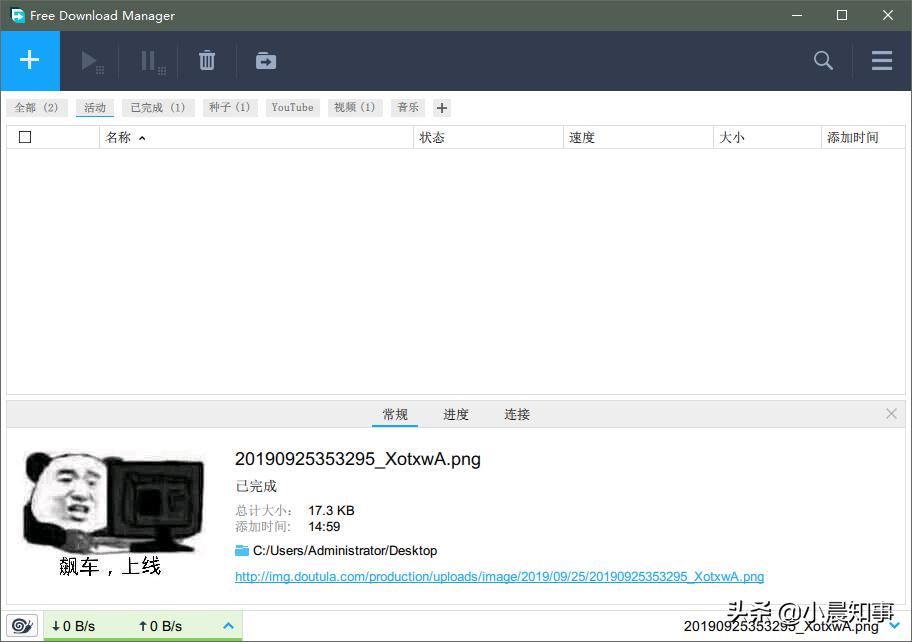Click the Pause downloads icon

pos(150,60)
